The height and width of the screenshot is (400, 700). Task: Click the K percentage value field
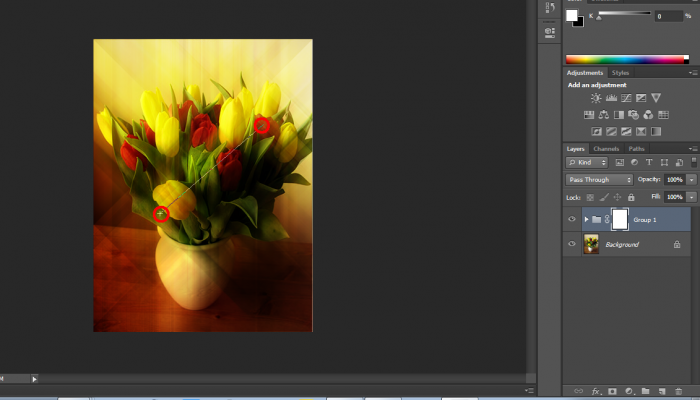tap(668, 16)
